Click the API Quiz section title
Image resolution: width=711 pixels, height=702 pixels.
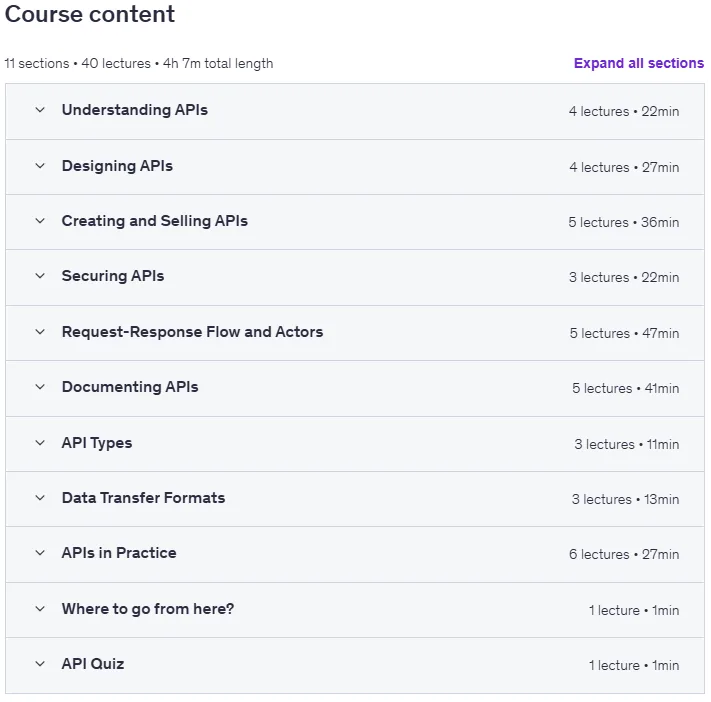click(x=93, y=664)
